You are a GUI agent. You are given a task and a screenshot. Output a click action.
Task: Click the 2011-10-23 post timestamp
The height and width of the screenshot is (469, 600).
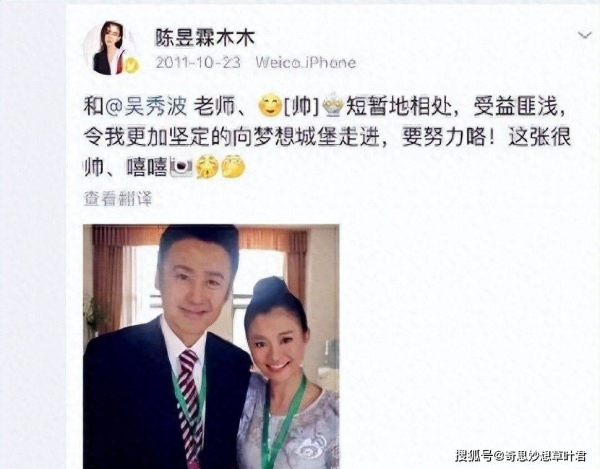198,62
